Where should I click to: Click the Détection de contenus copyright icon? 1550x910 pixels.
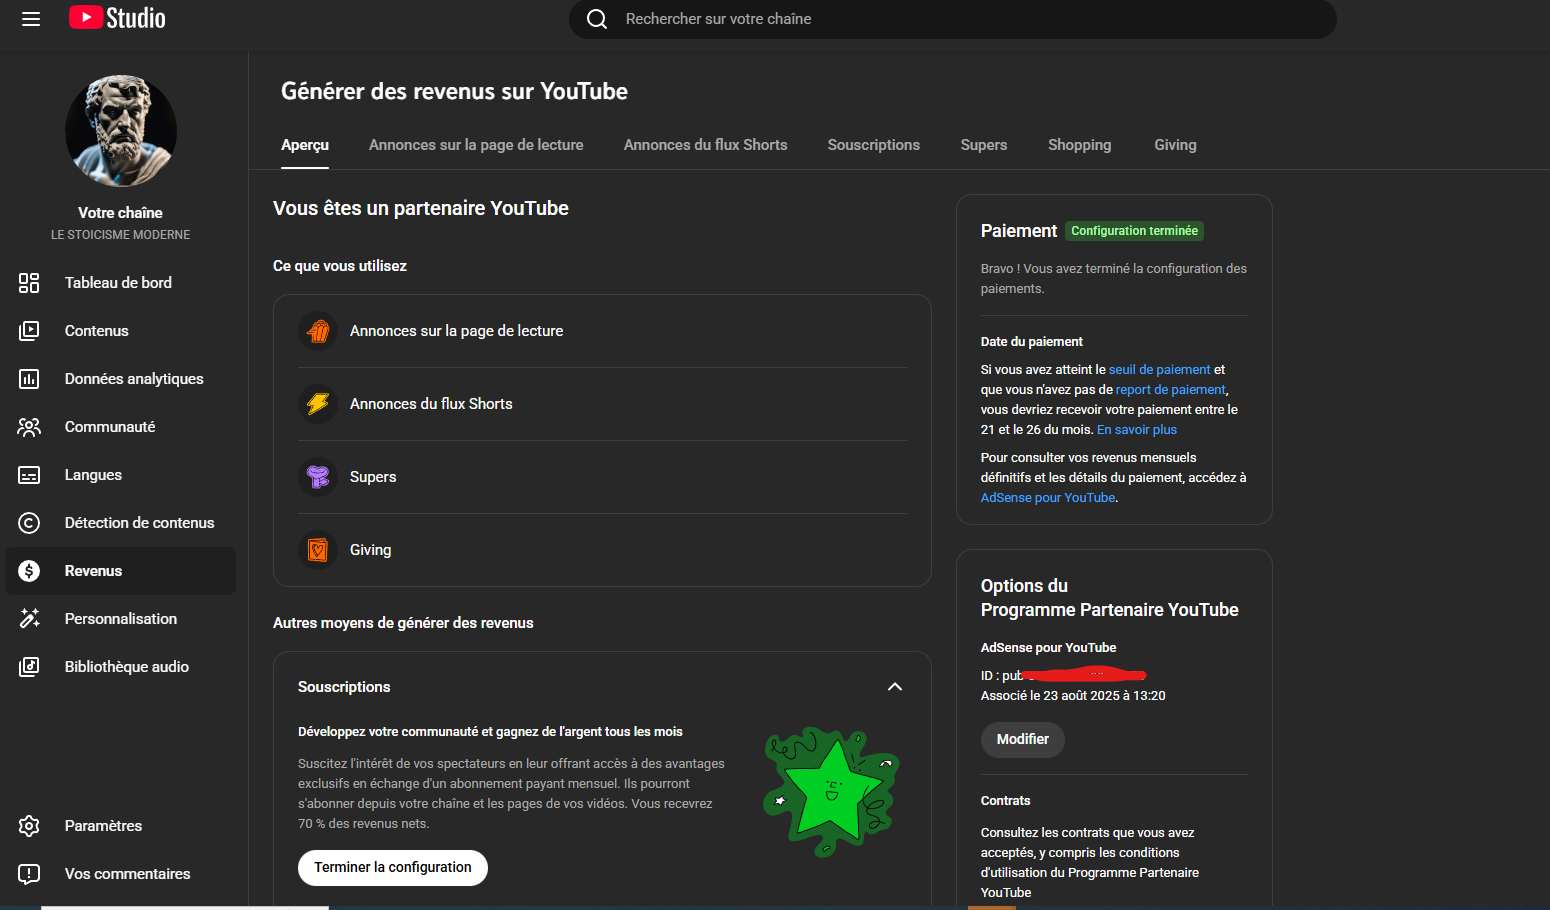tap(29, 523)
